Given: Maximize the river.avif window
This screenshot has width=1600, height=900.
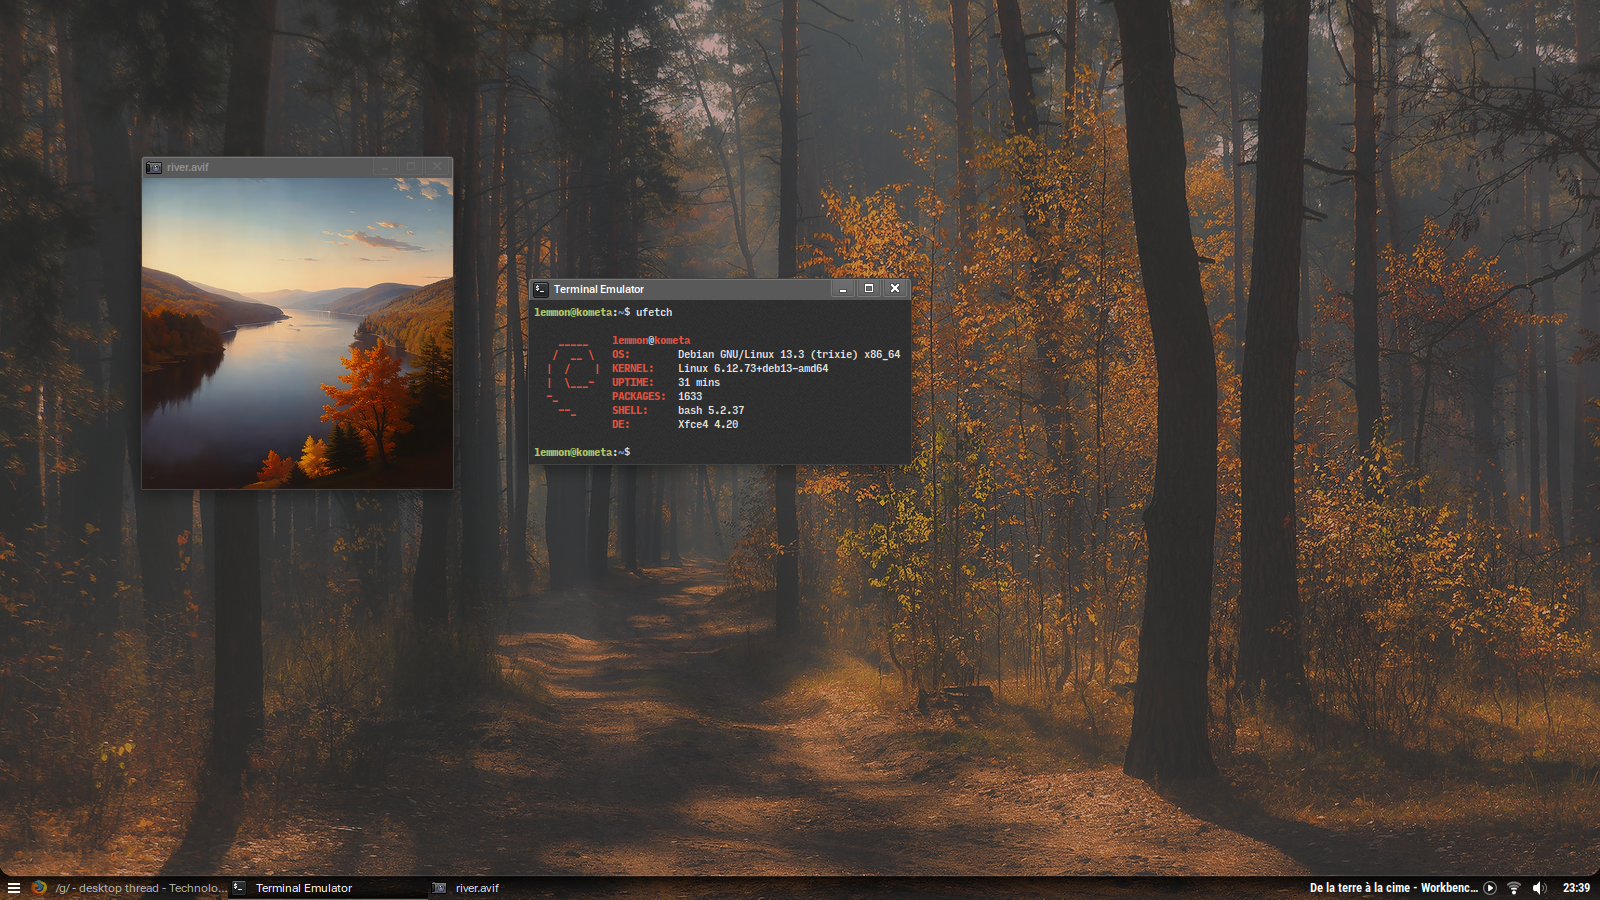Looking at the screenshot, I should (x=411, y=167).
